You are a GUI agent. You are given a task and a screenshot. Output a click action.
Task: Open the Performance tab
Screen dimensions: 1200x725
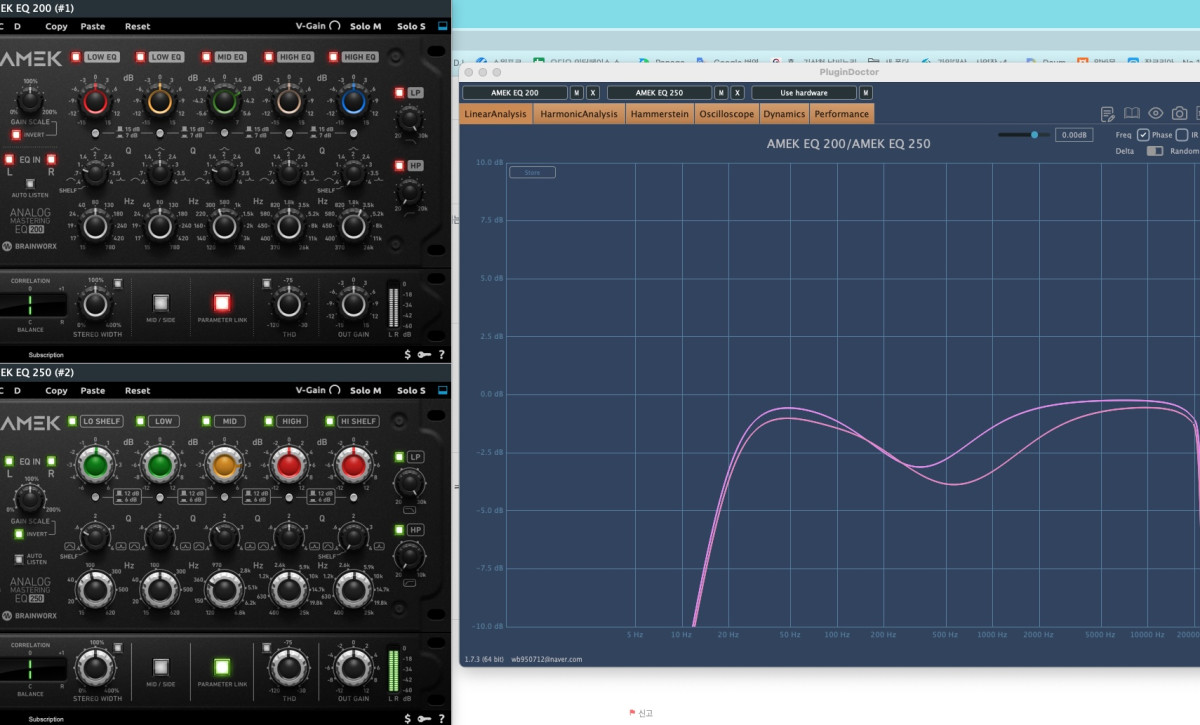(x=842, y=114)
